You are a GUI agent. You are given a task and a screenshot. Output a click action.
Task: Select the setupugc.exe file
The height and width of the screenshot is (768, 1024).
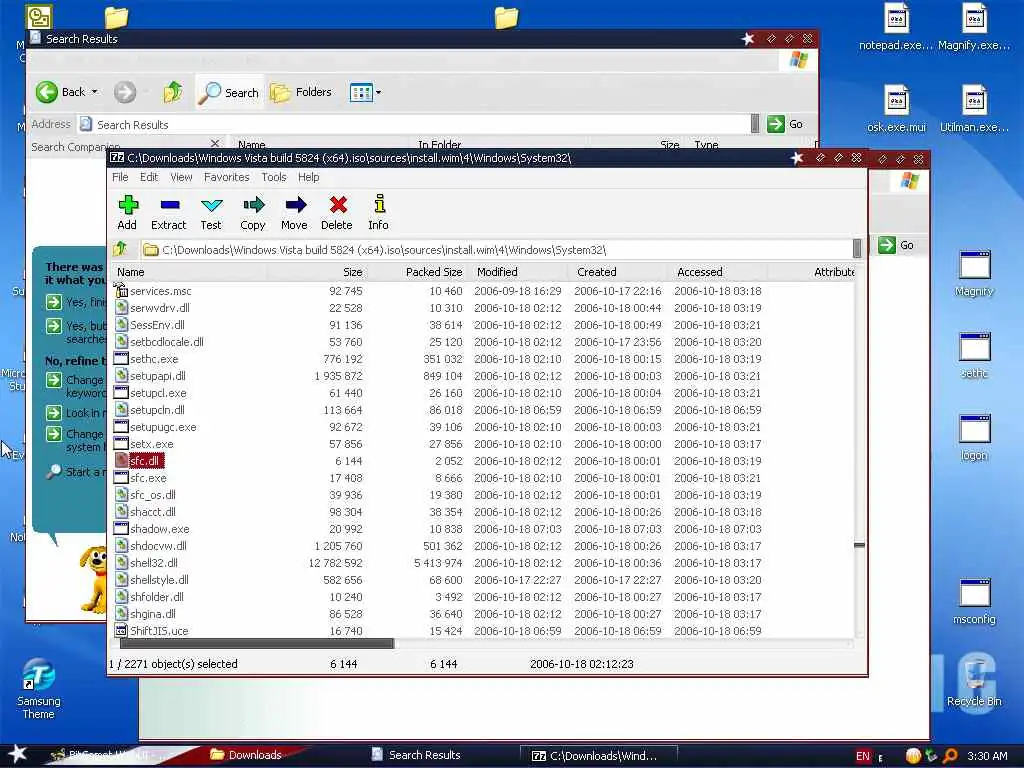tap(163, 427)
